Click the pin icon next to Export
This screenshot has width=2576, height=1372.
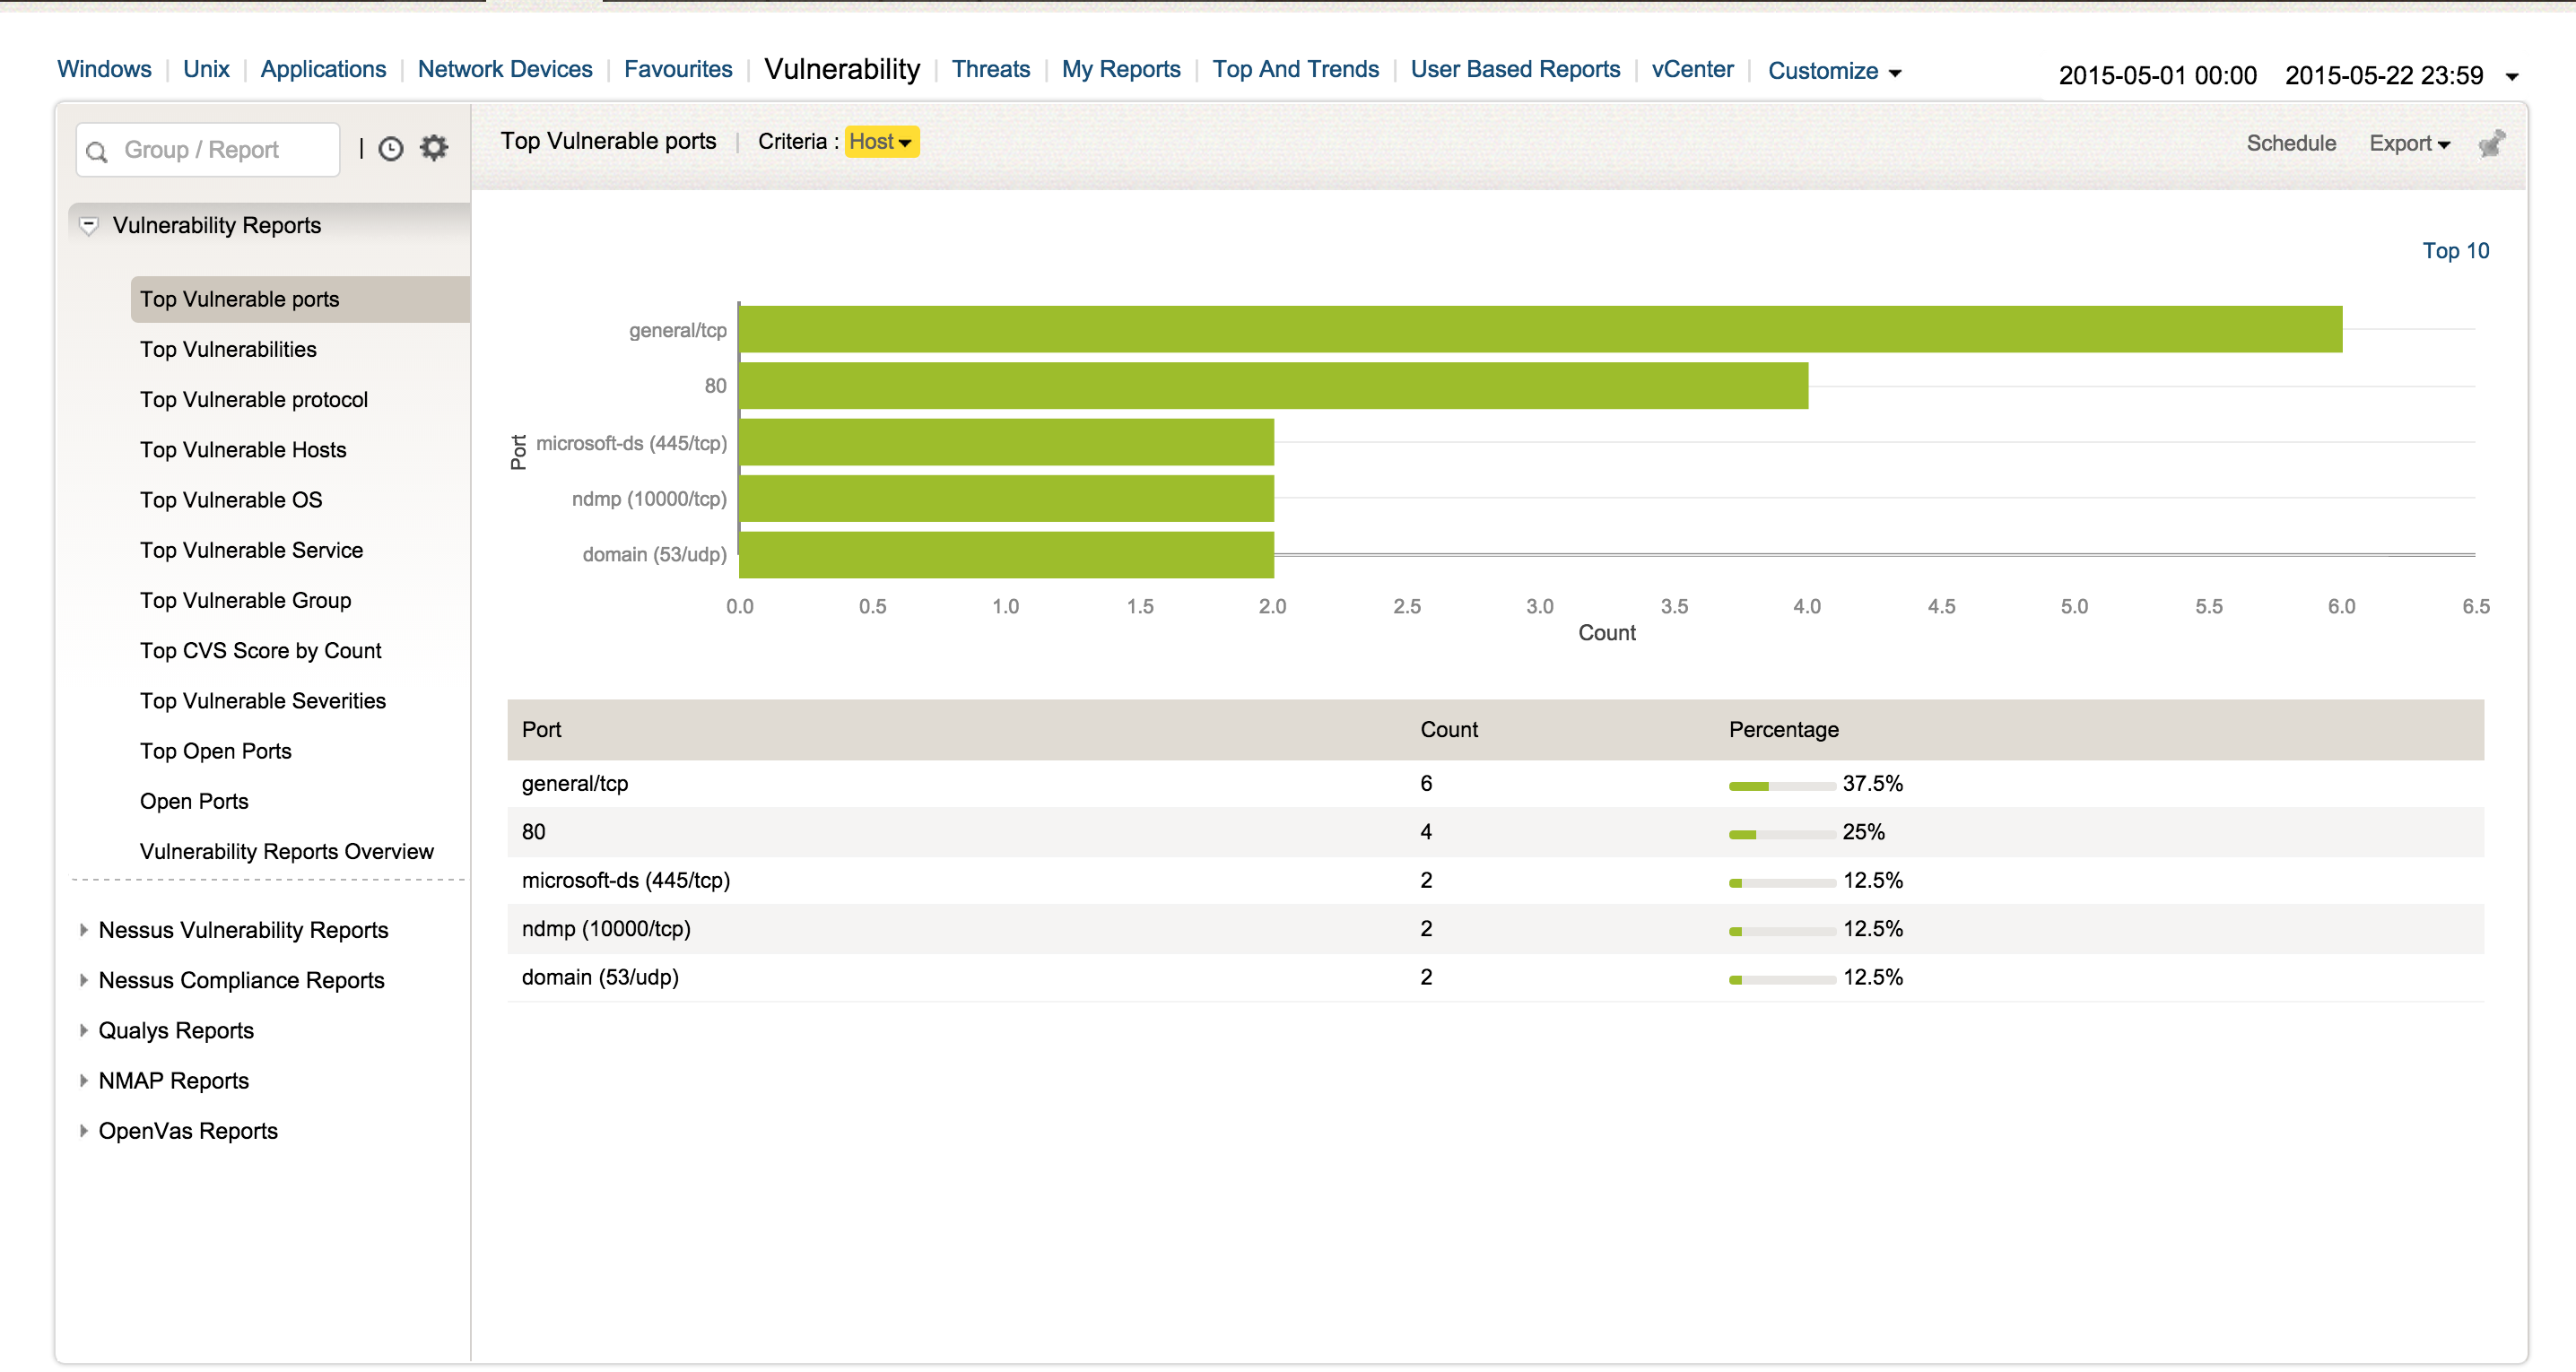[x=2491, y=144]
